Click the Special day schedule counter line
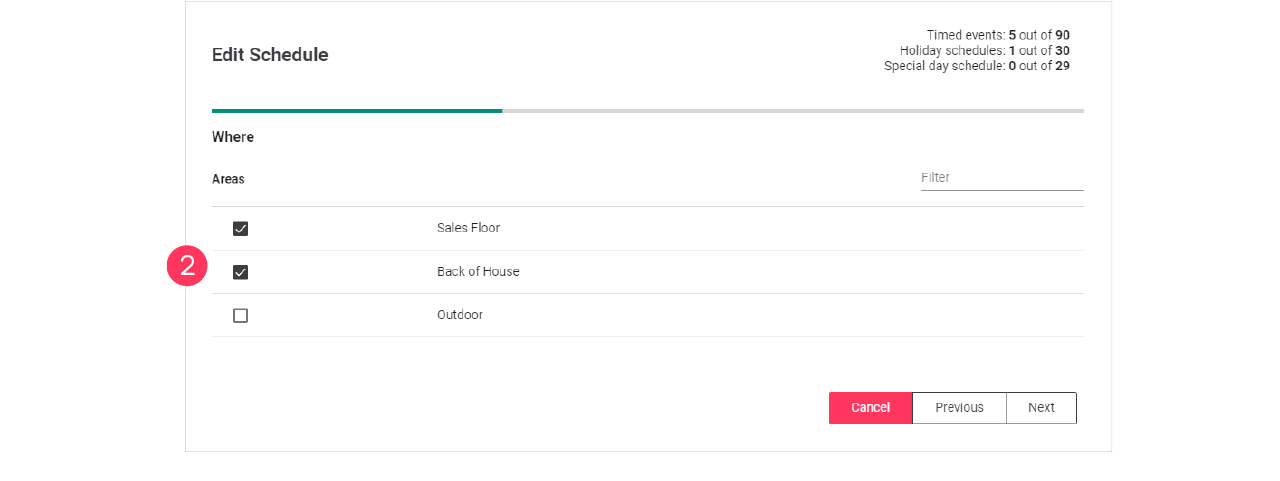This screenshot has height=481, width=1280. [976, 66]
